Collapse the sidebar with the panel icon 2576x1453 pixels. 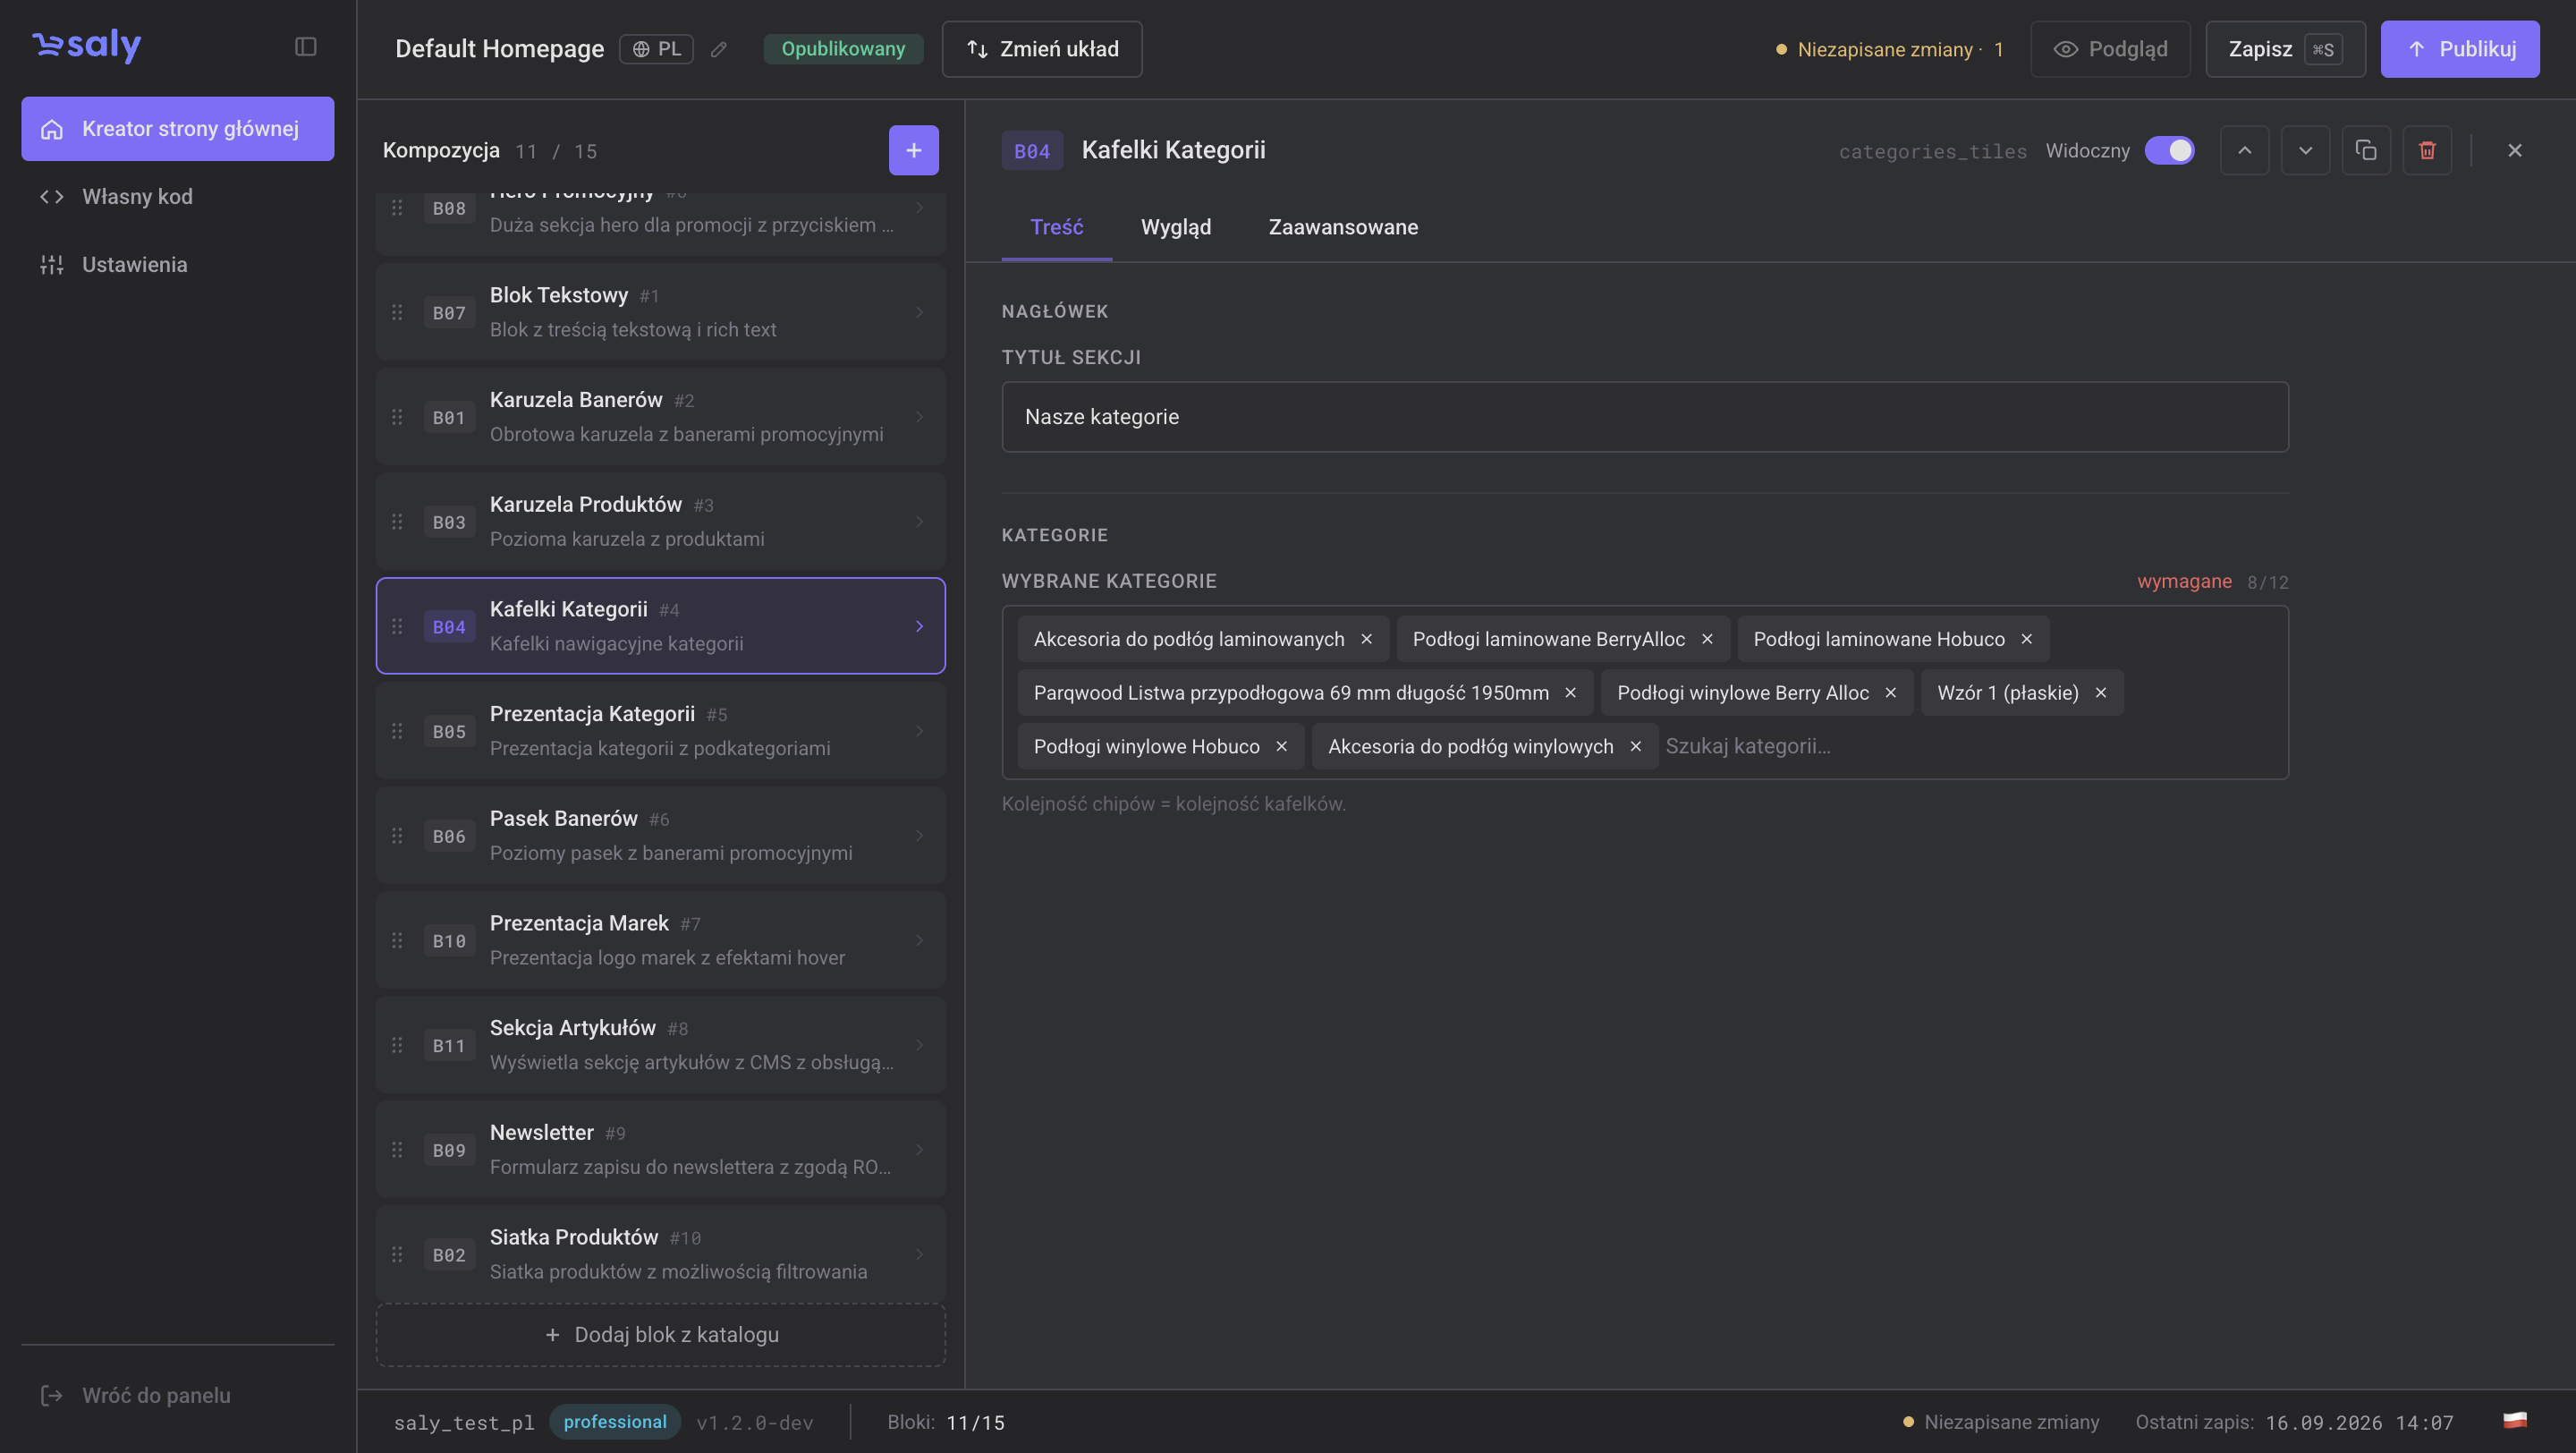pos(306,47)
